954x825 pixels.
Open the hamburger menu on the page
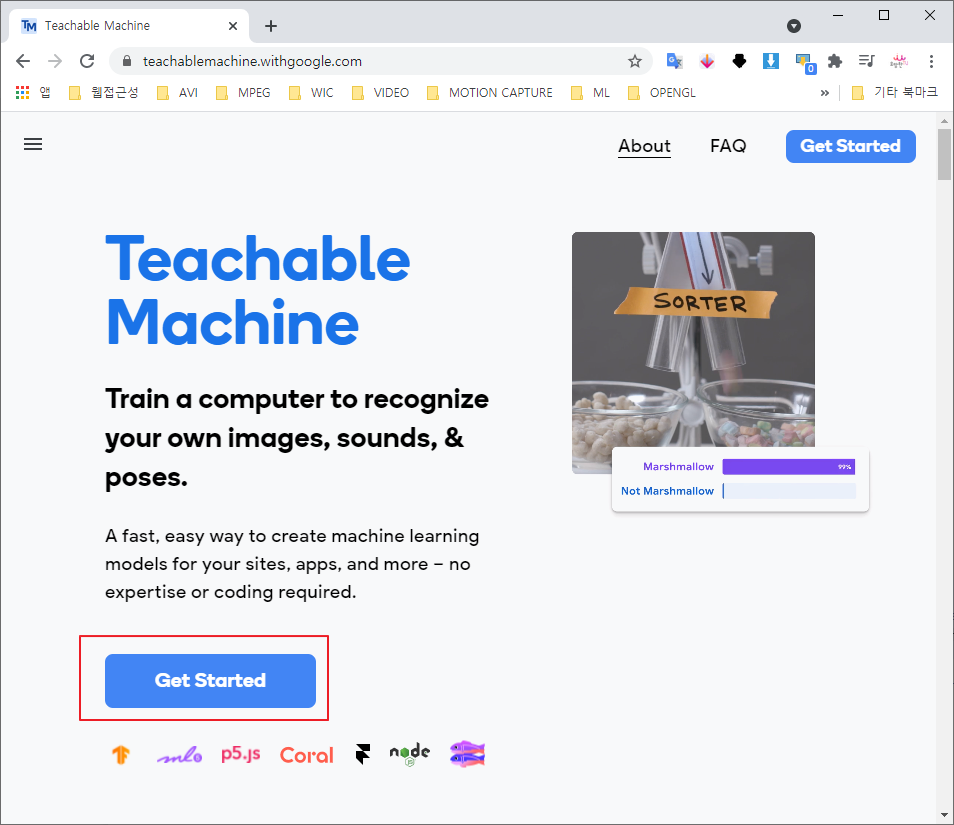coord(33,144)
